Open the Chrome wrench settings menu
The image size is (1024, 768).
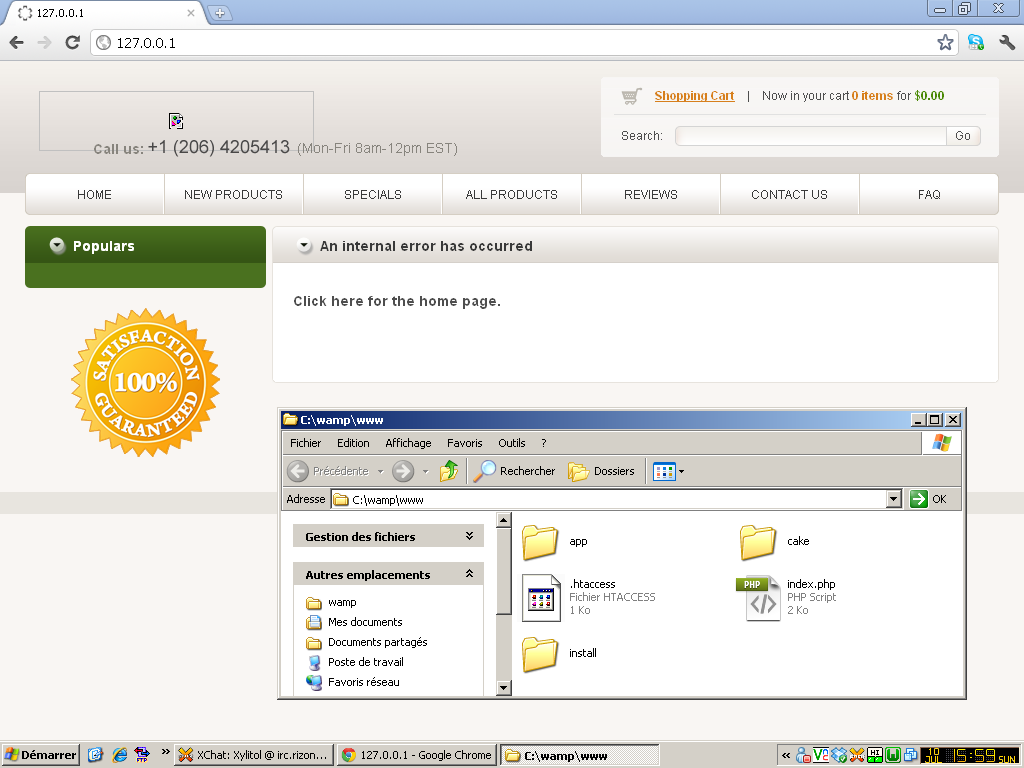click(1007, 42)
